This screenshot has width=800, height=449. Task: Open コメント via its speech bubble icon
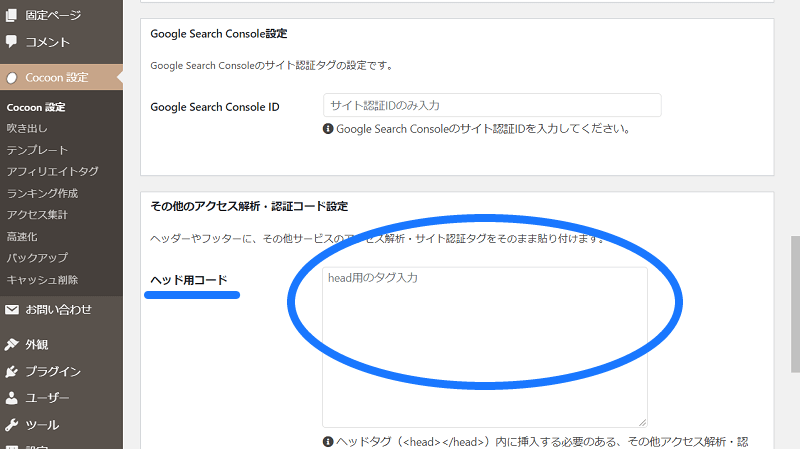pyautogui.click(x=11, y=42)
